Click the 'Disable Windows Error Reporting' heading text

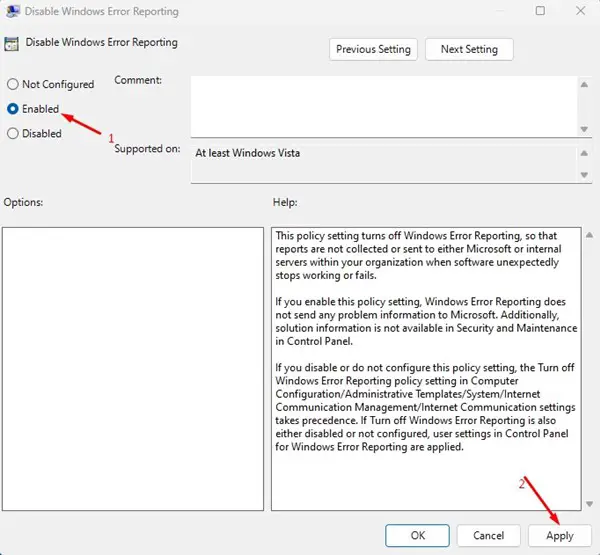pyautogui.click(x=101, y=42)
